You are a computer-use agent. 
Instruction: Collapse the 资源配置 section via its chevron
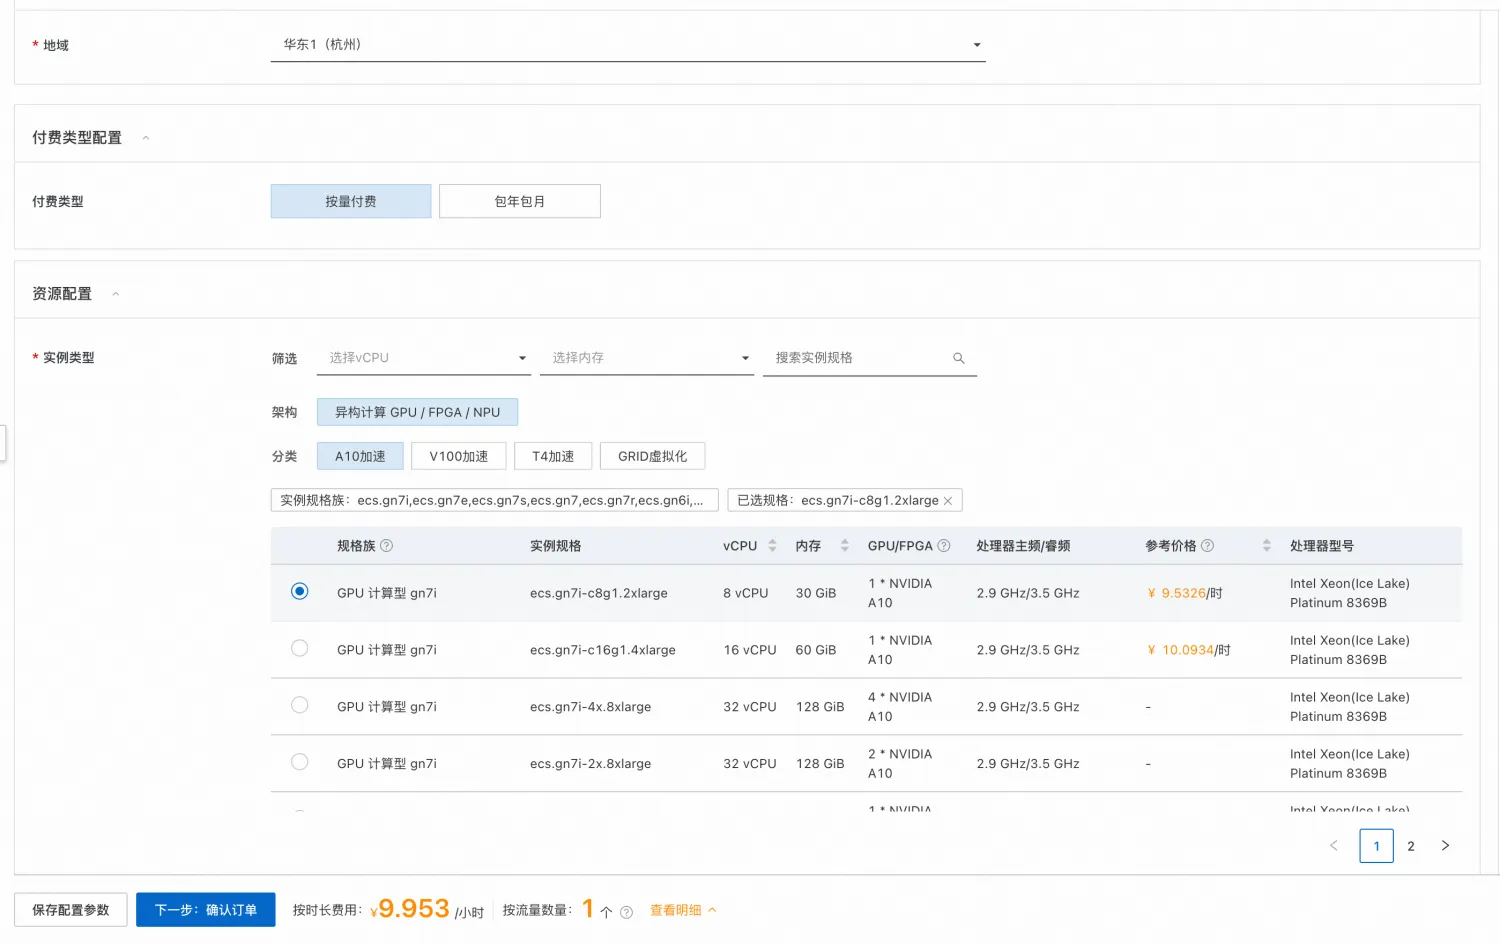point(115,293)
